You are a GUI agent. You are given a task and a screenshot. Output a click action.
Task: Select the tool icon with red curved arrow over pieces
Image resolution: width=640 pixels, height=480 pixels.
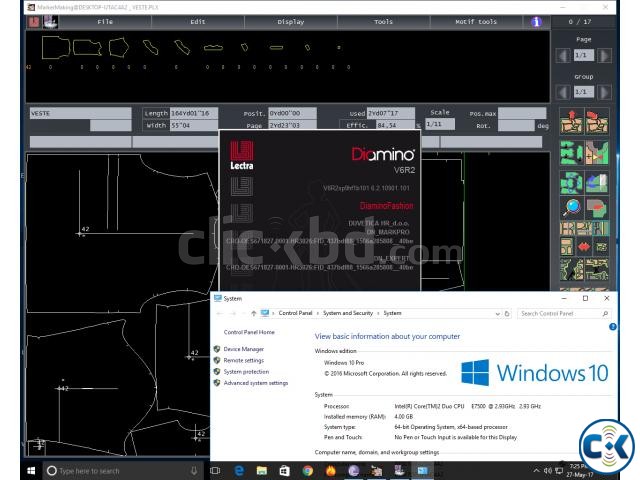pos(597,122)
